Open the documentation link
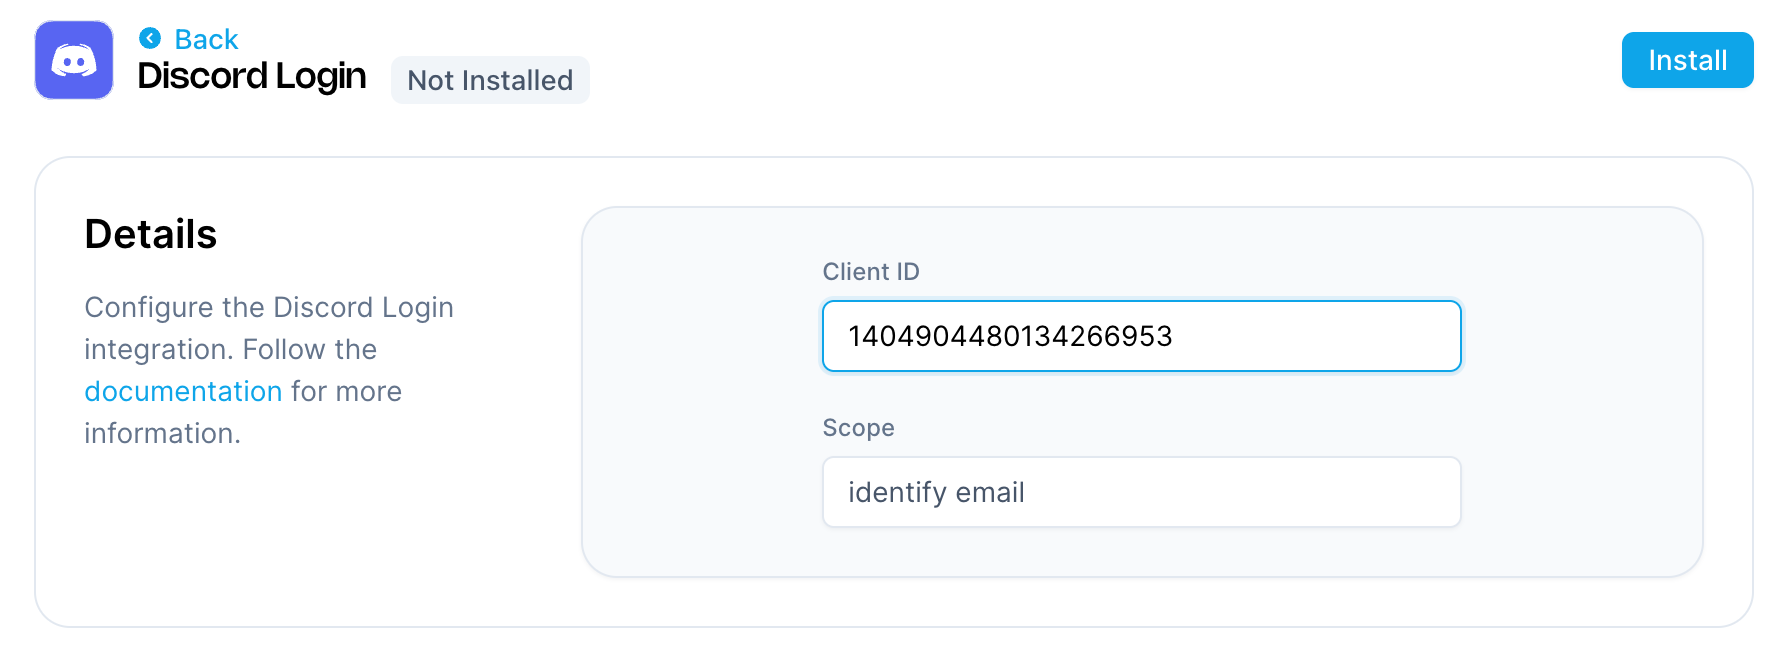The image size is (1788, 656). coord(183,391)
